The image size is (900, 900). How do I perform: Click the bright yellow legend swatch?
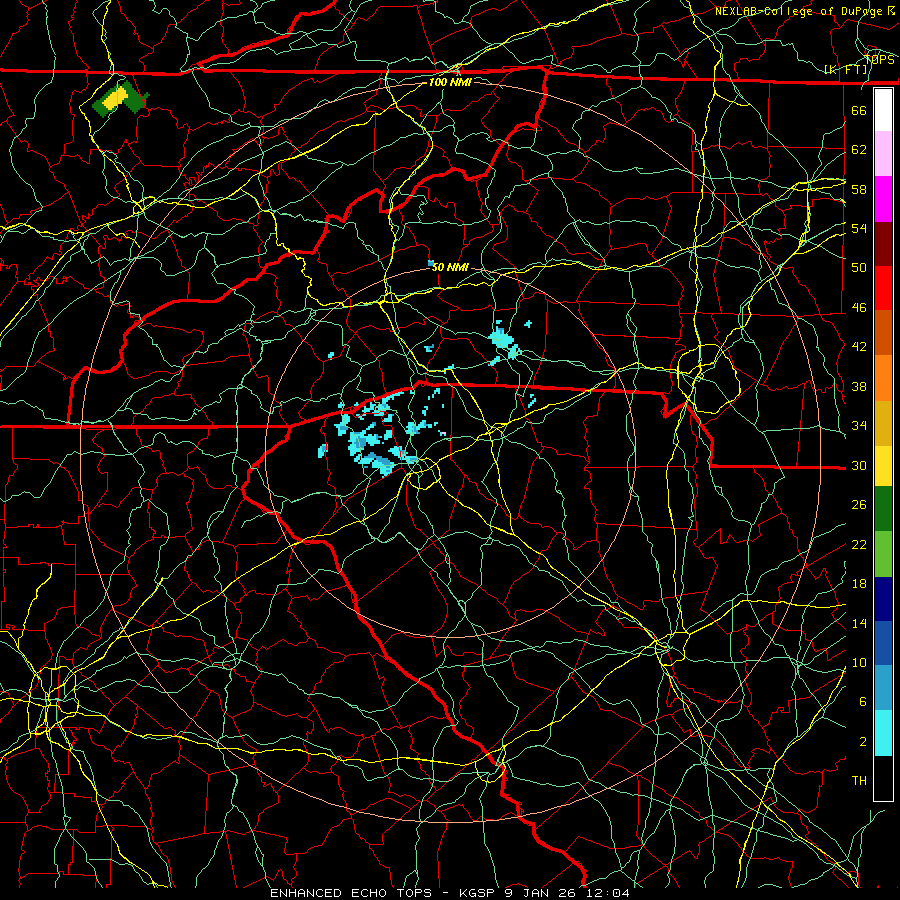[x=883, y=465]
